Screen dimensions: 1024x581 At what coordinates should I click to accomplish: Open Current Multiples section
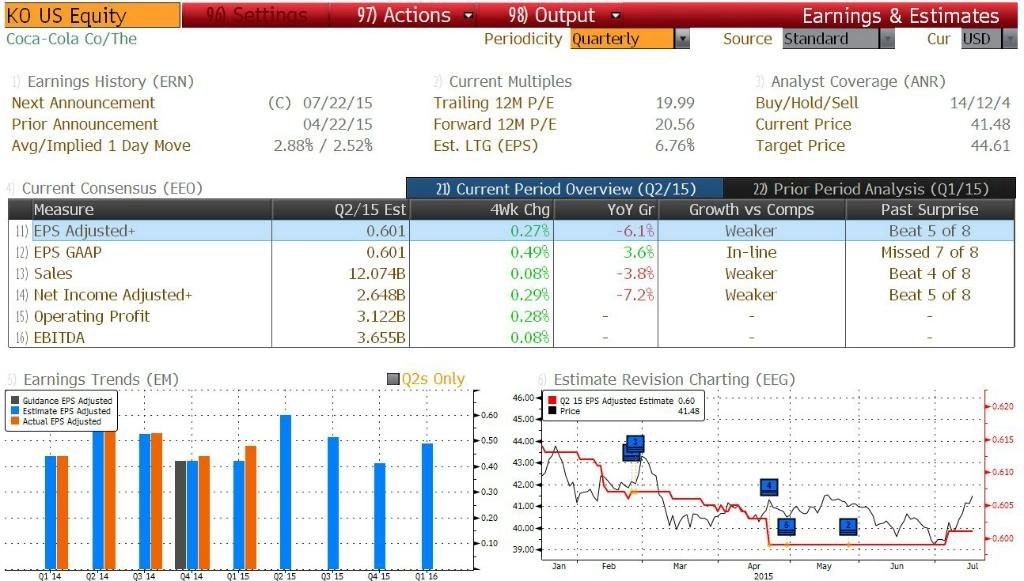coord(510,82)
